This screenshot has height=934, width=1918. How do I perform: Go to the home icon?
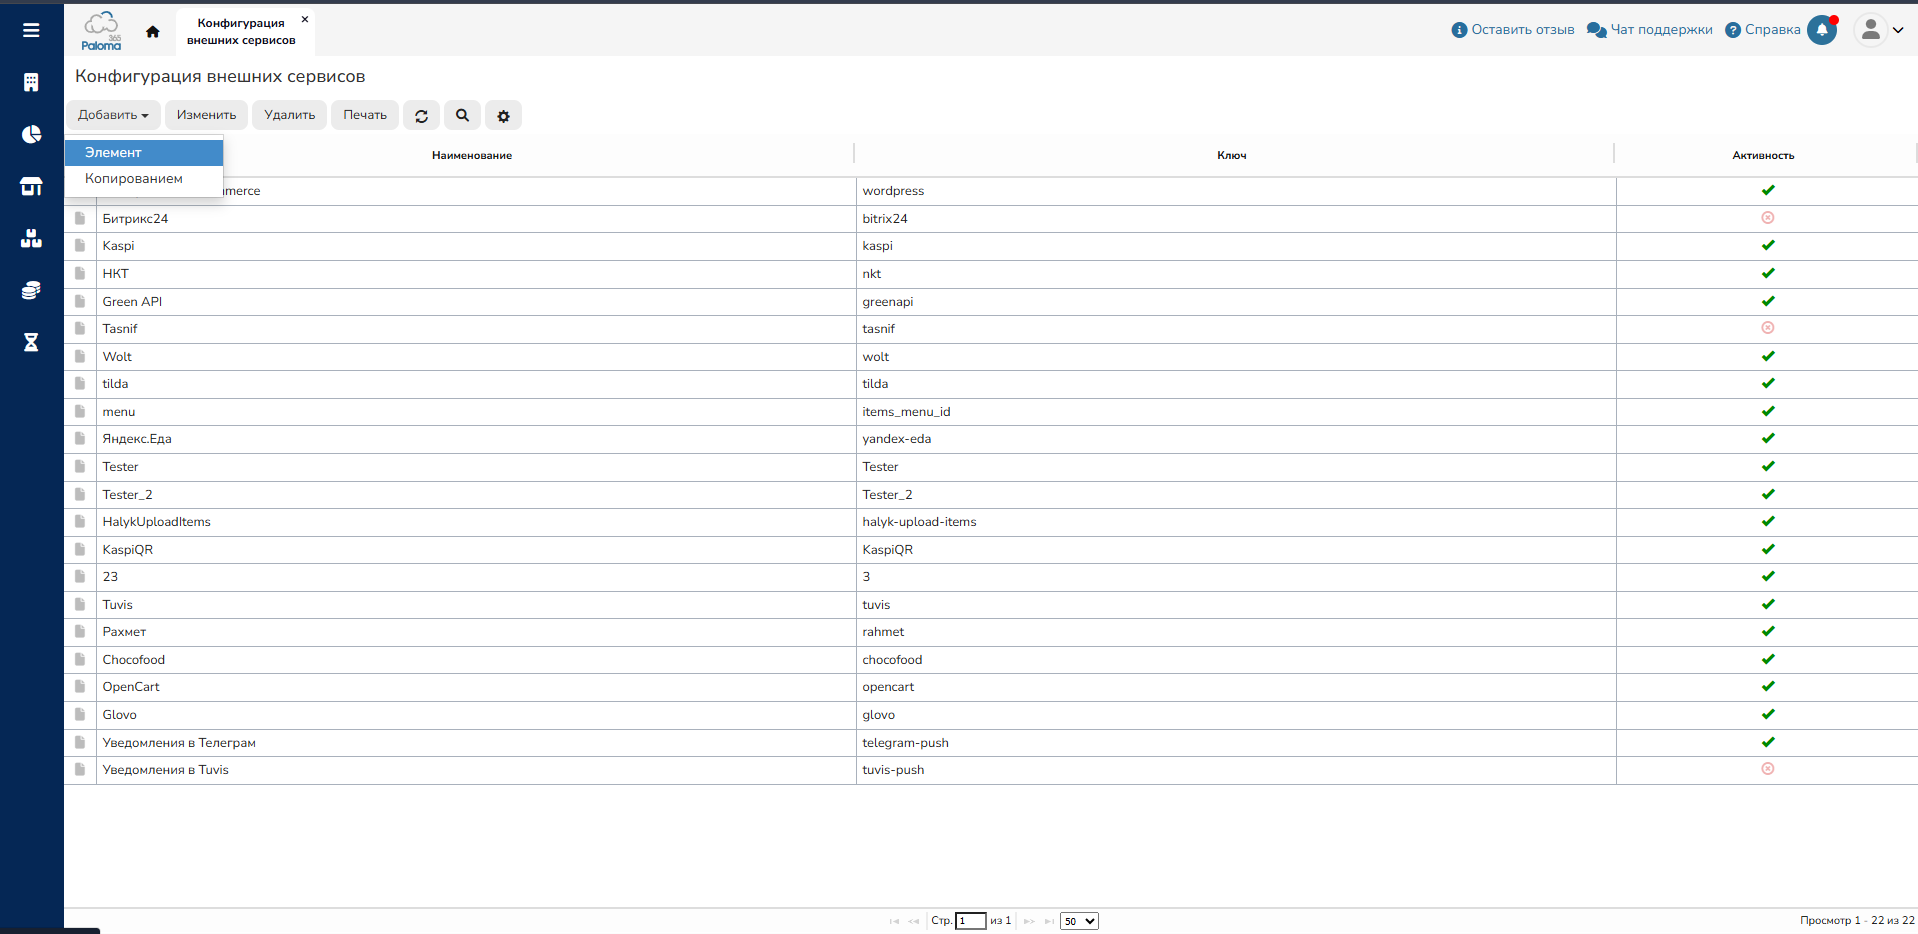[x=152, y=31]
